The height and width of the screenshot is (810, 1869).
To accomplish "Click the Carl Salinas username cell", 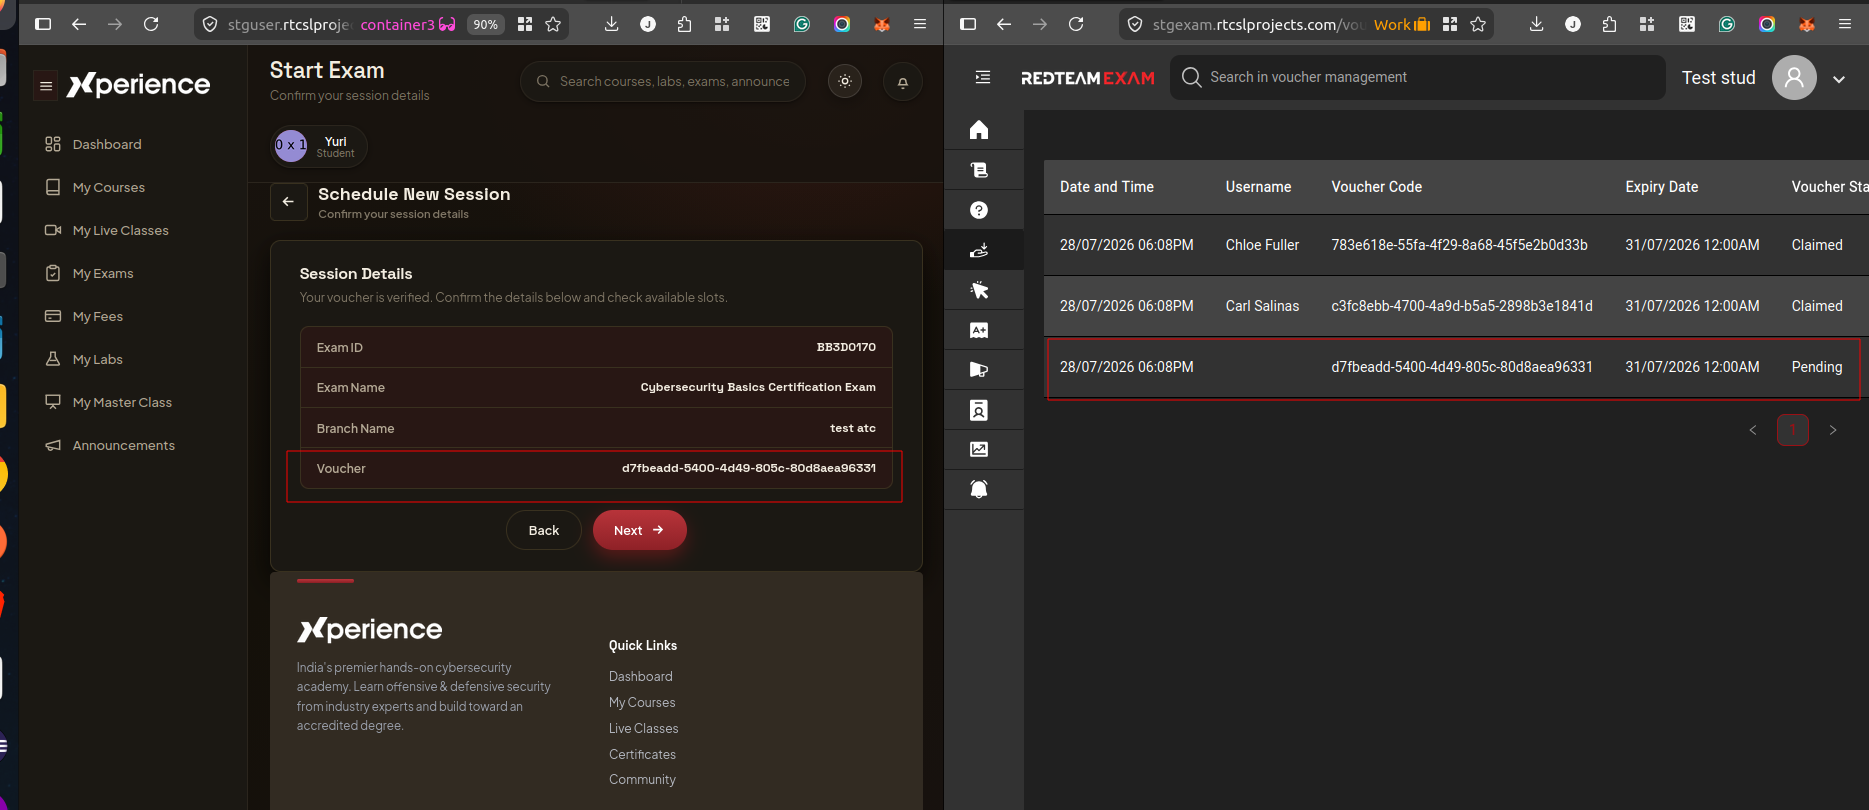I will 1262,306.
